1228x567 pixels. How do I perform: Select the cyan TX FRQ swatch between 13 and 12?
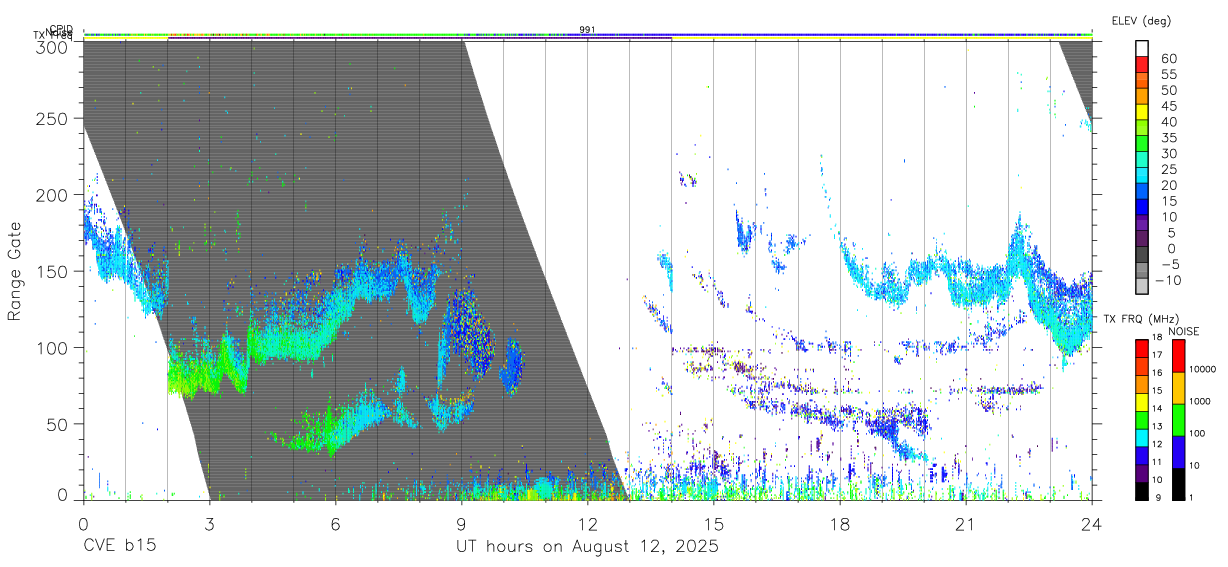tap(1142, 437)
